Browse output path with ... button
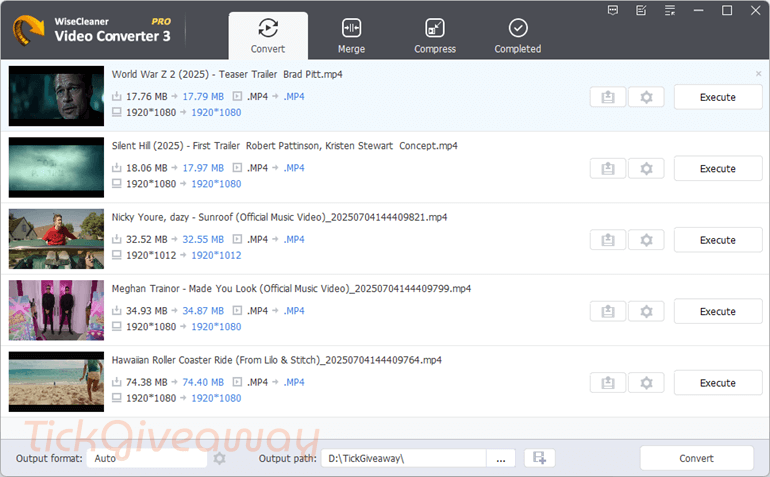This screenshot has width=770, height=477. click(x=501, y=458)
